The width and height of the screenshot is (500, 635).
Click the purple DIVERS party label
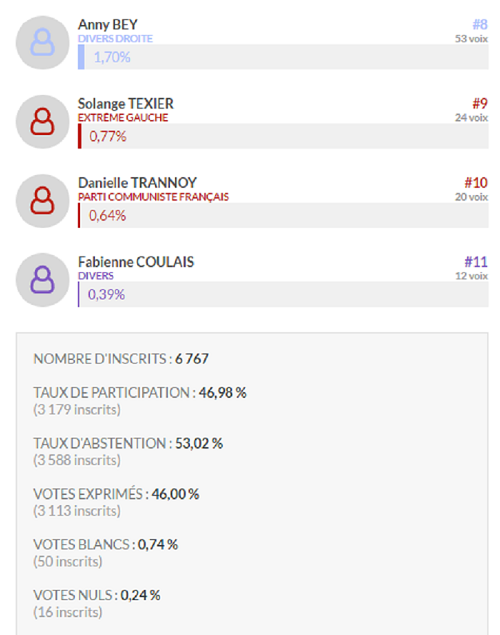pyautogui.click(x=96, y=276)
